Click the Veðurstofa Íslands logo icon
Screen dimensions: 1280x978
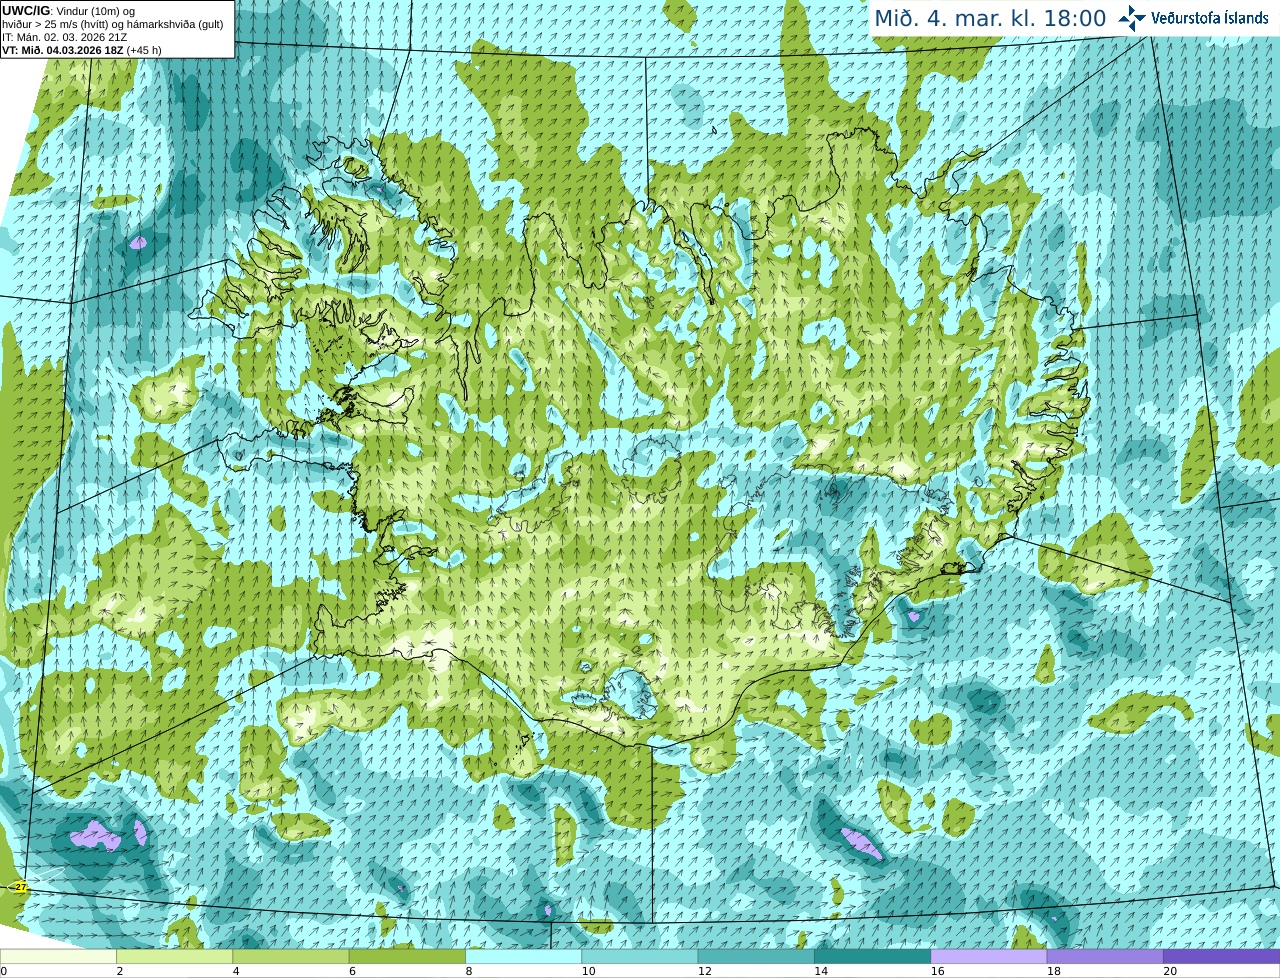point(1132,18)
